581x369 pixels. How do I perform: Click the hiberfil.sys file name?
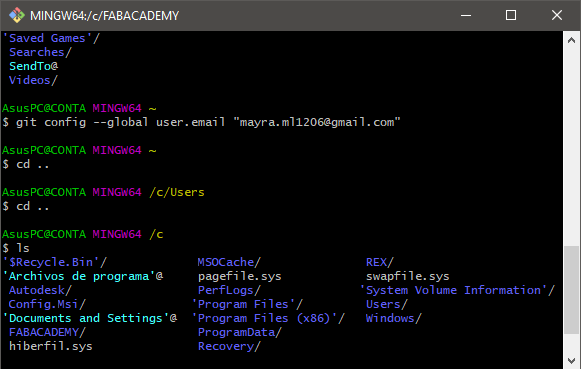click(51, 346)
